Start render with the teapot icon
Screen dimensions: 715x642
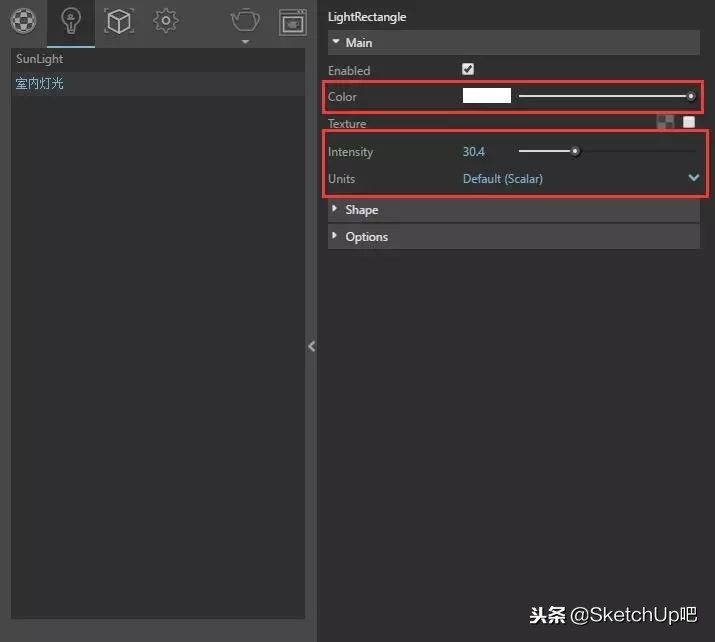[245, 21]
